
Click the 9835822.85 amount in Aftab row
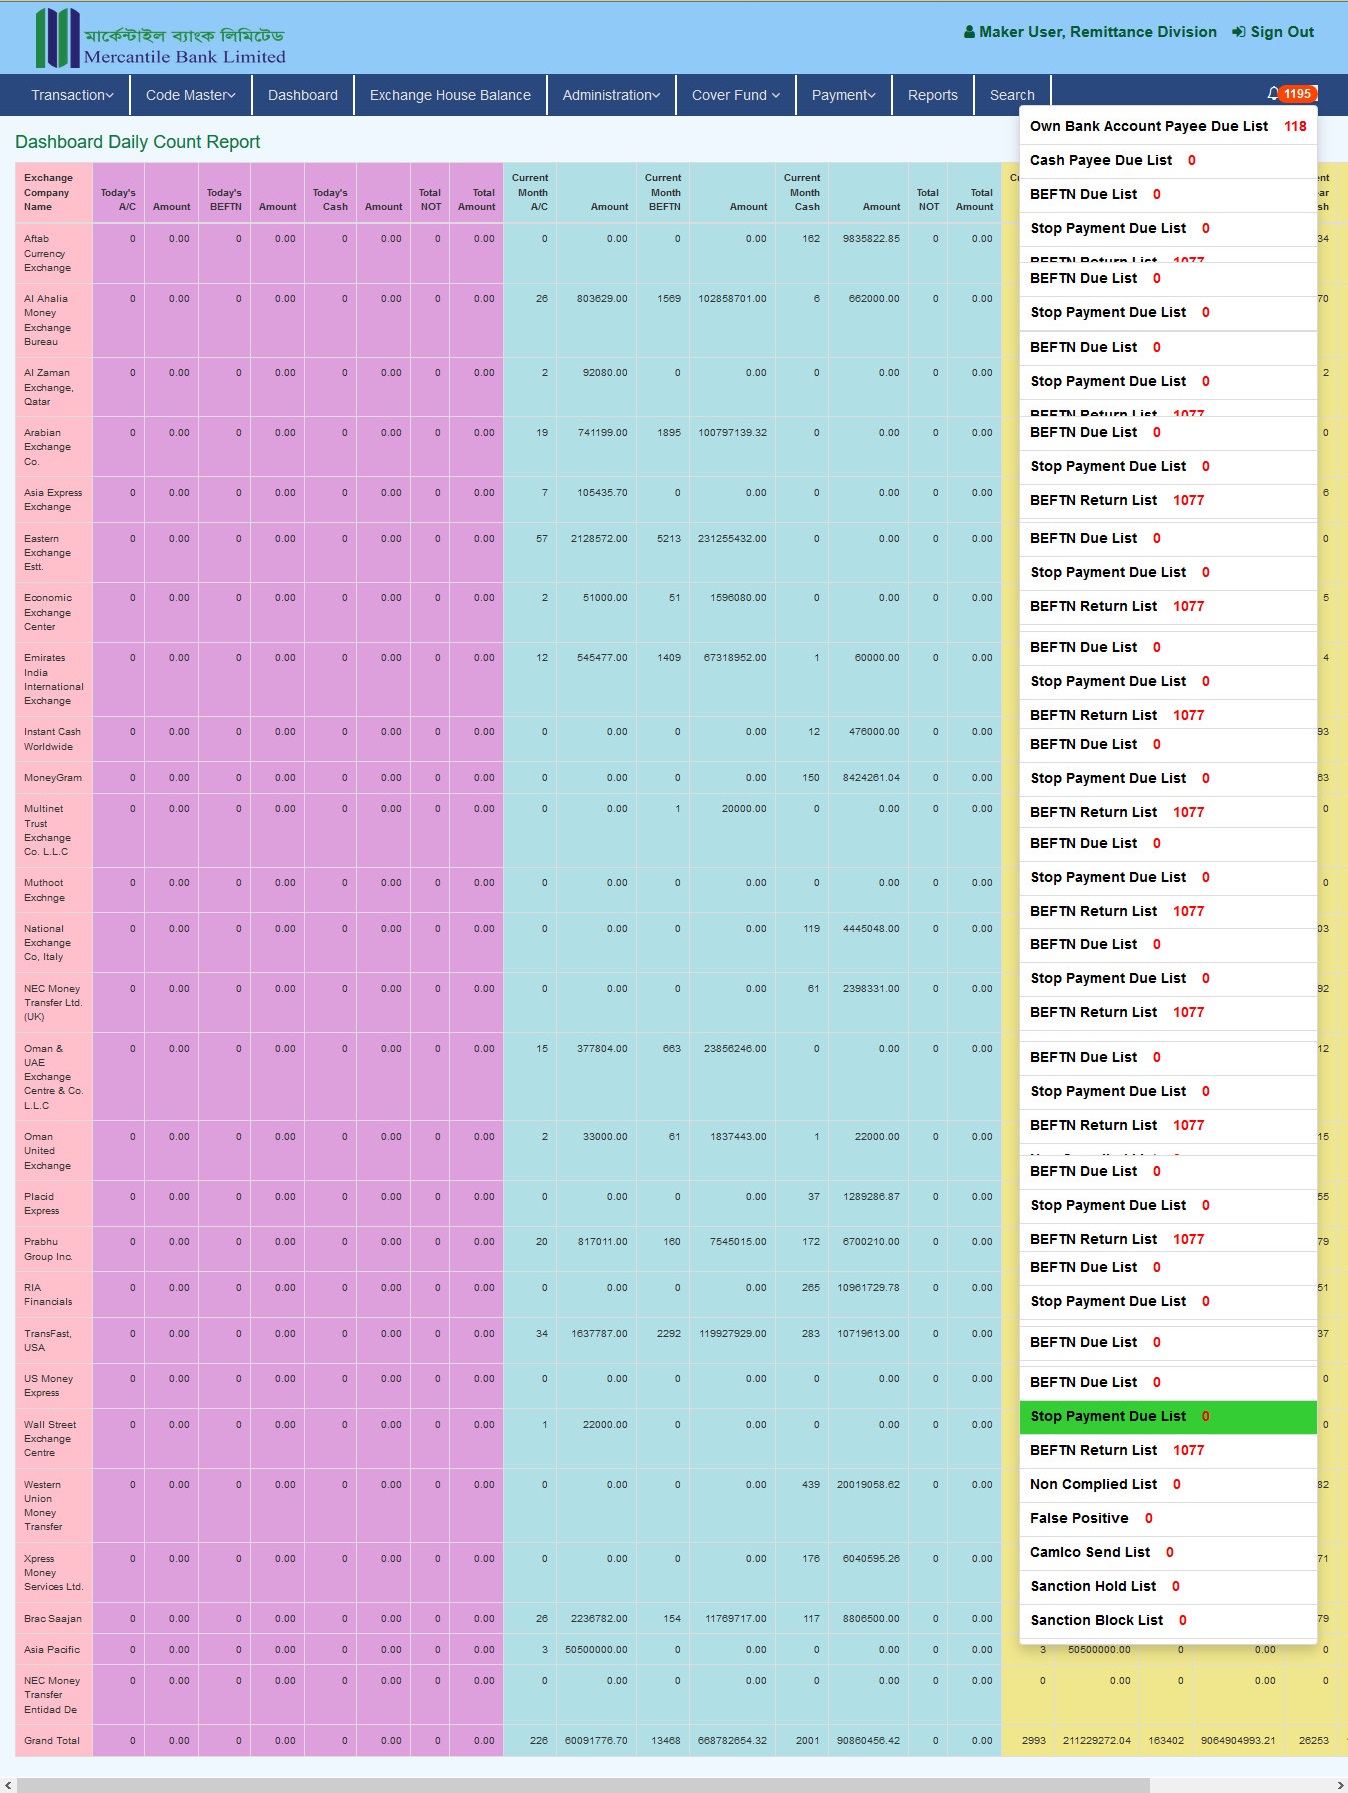[x=871, y=239]
